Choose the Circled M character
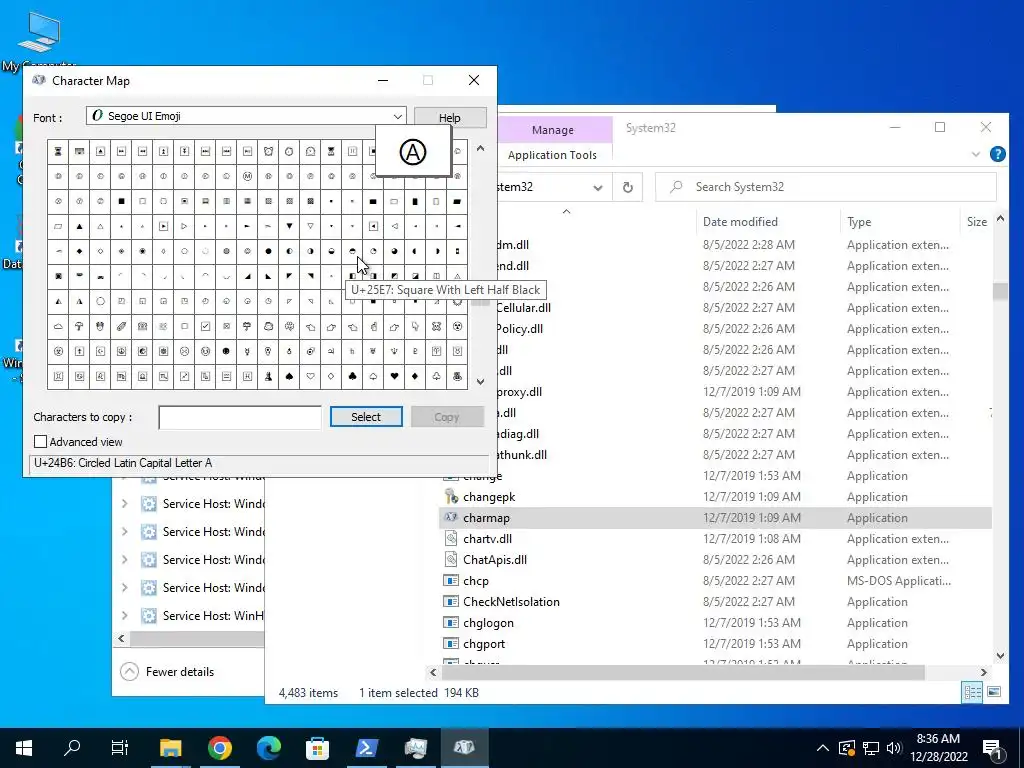Image resolution: width=1024 pixels, height=768 pixels. pos(248,176)
